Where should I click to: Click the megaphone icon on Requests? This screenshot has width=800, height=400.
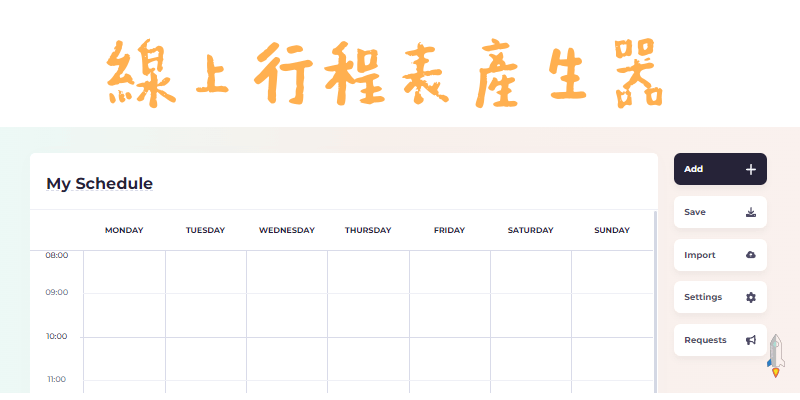pyautogui.click(x=751, y=340)
